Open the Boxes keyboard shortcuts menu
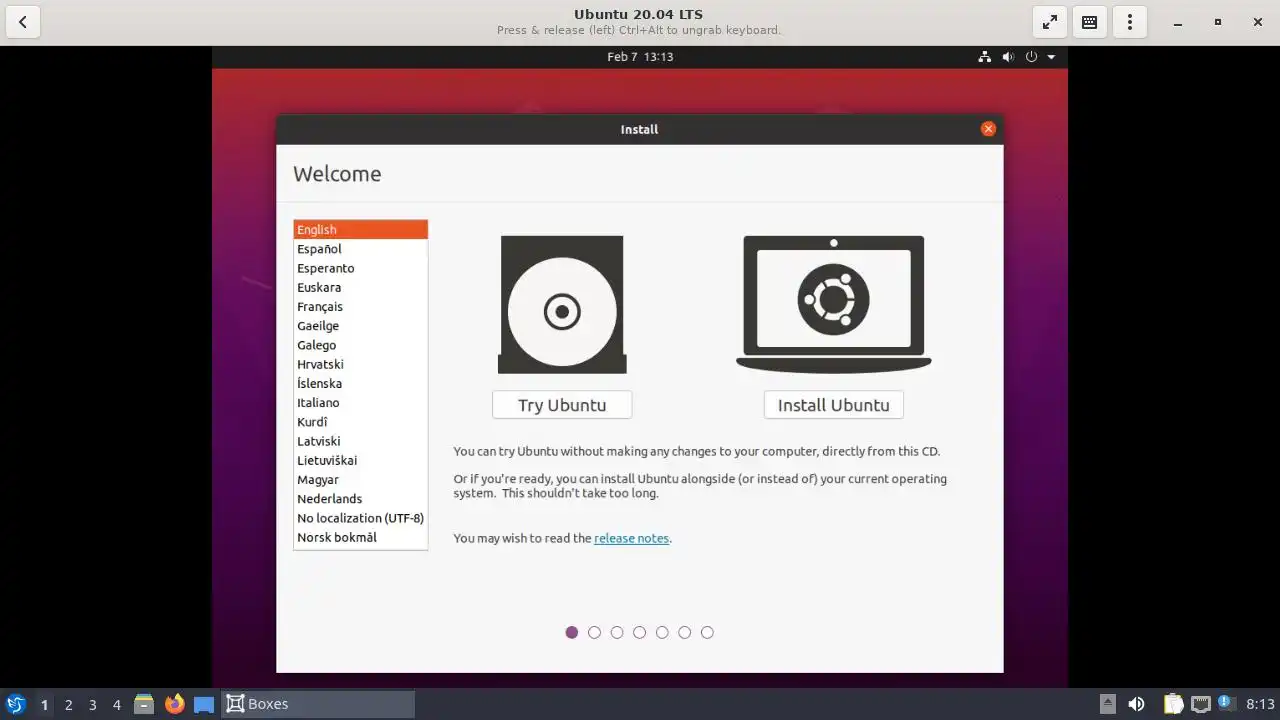 (1090, 22)
